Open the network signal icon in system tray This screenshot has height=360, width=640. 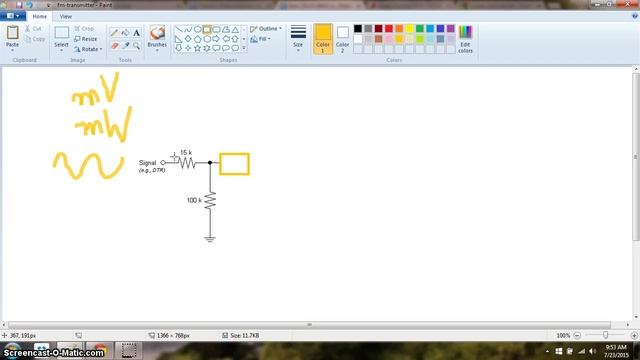(581, 351)
